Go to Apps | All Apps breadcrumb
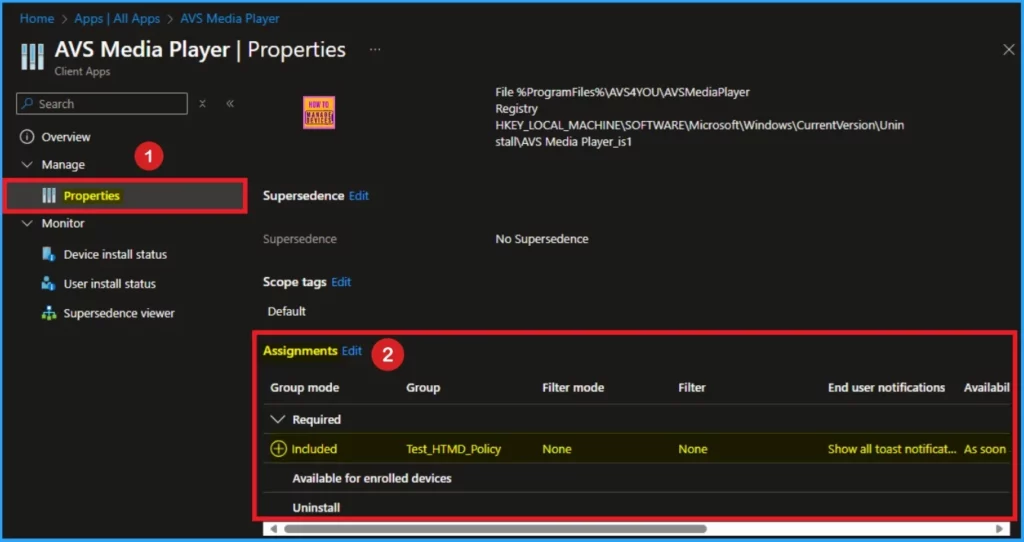The height and width of the screenshot is (542, 1024). click(x=117, y=18)
